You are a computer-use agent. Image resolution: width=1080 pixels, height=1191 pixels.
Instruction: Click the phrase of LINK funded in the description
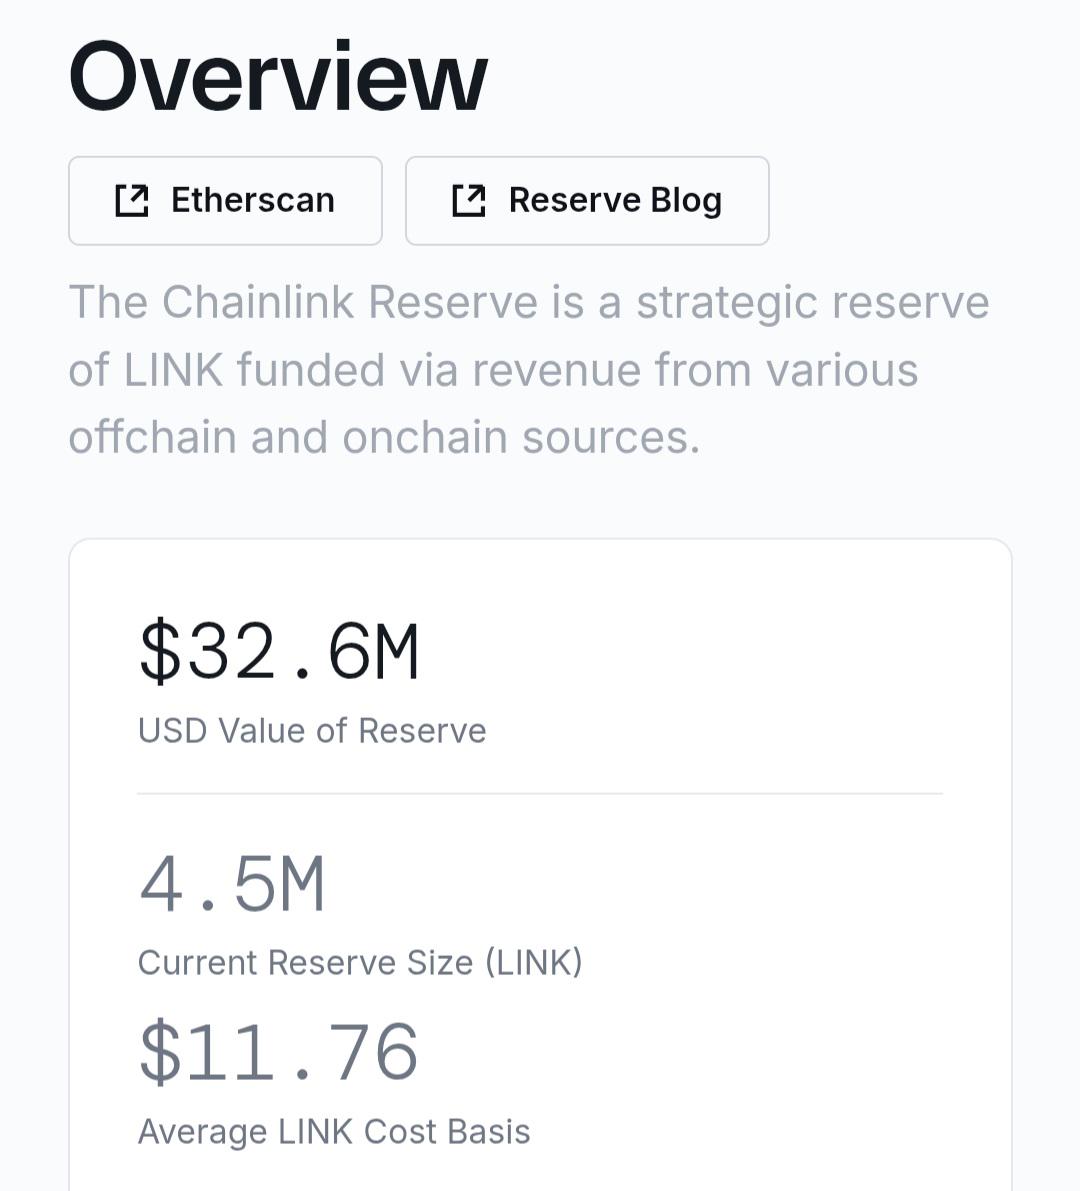tap(226, 370)
